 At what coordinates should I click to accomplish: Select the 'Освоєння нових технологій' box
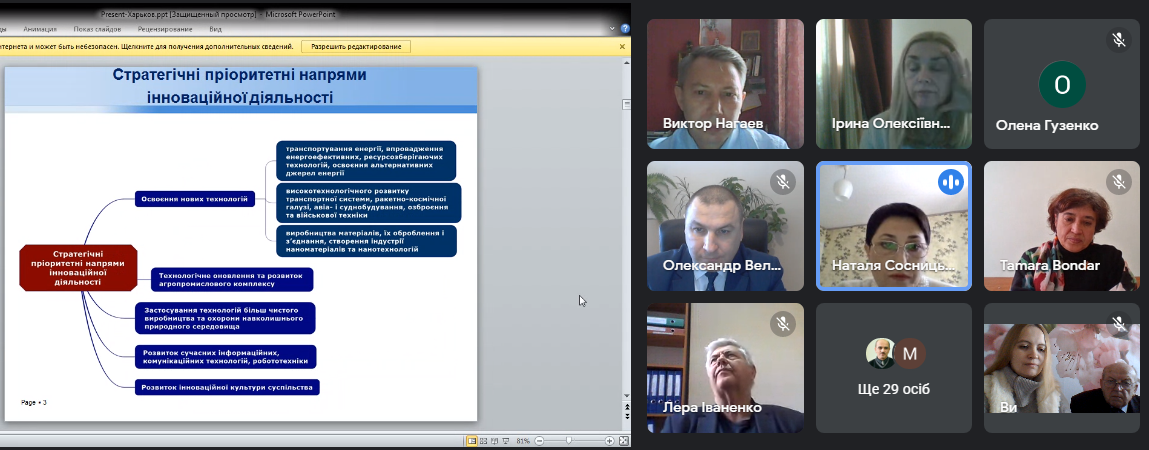click(x=195, y=199)
